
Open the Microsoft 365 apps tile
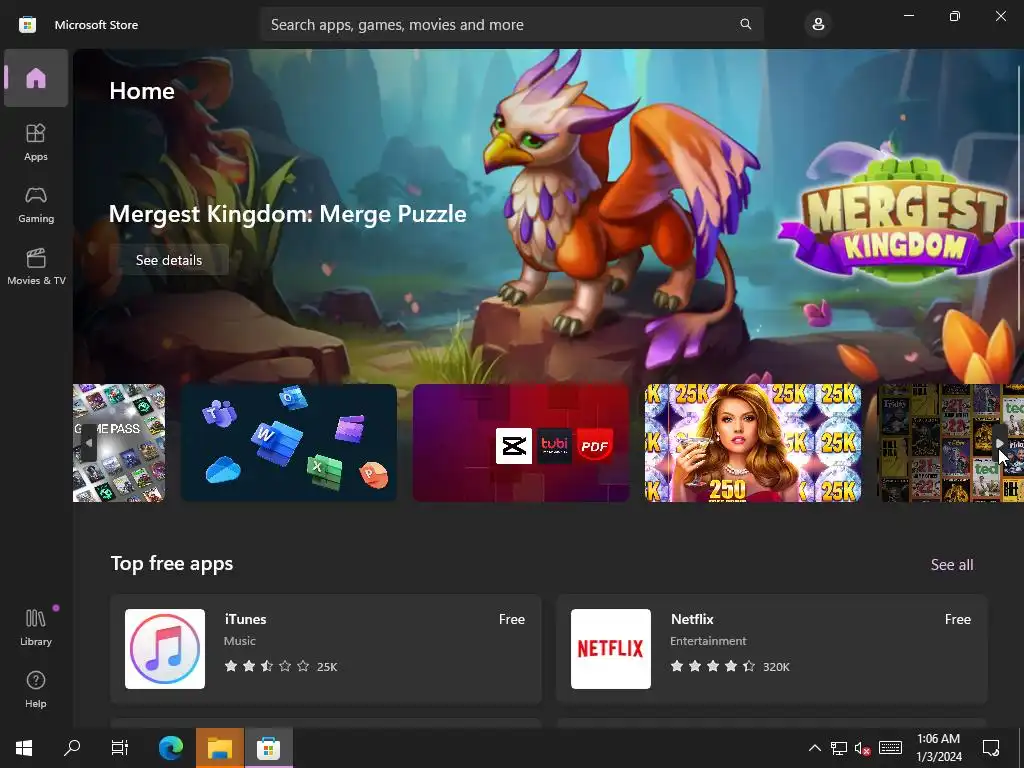[x=289, y=443]
